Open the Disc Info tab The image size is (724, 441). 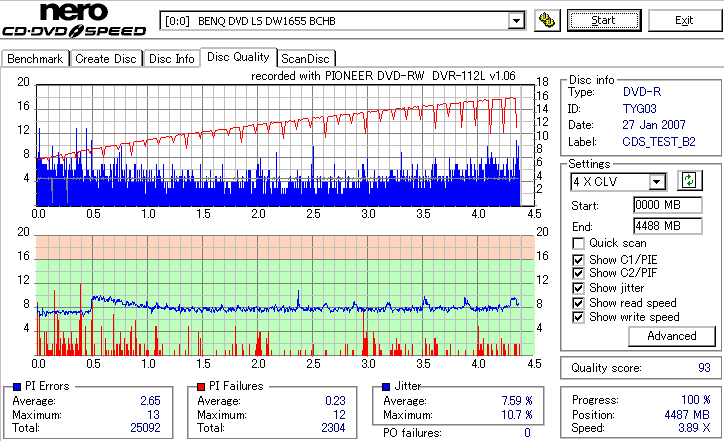click(x=172, y=59)
